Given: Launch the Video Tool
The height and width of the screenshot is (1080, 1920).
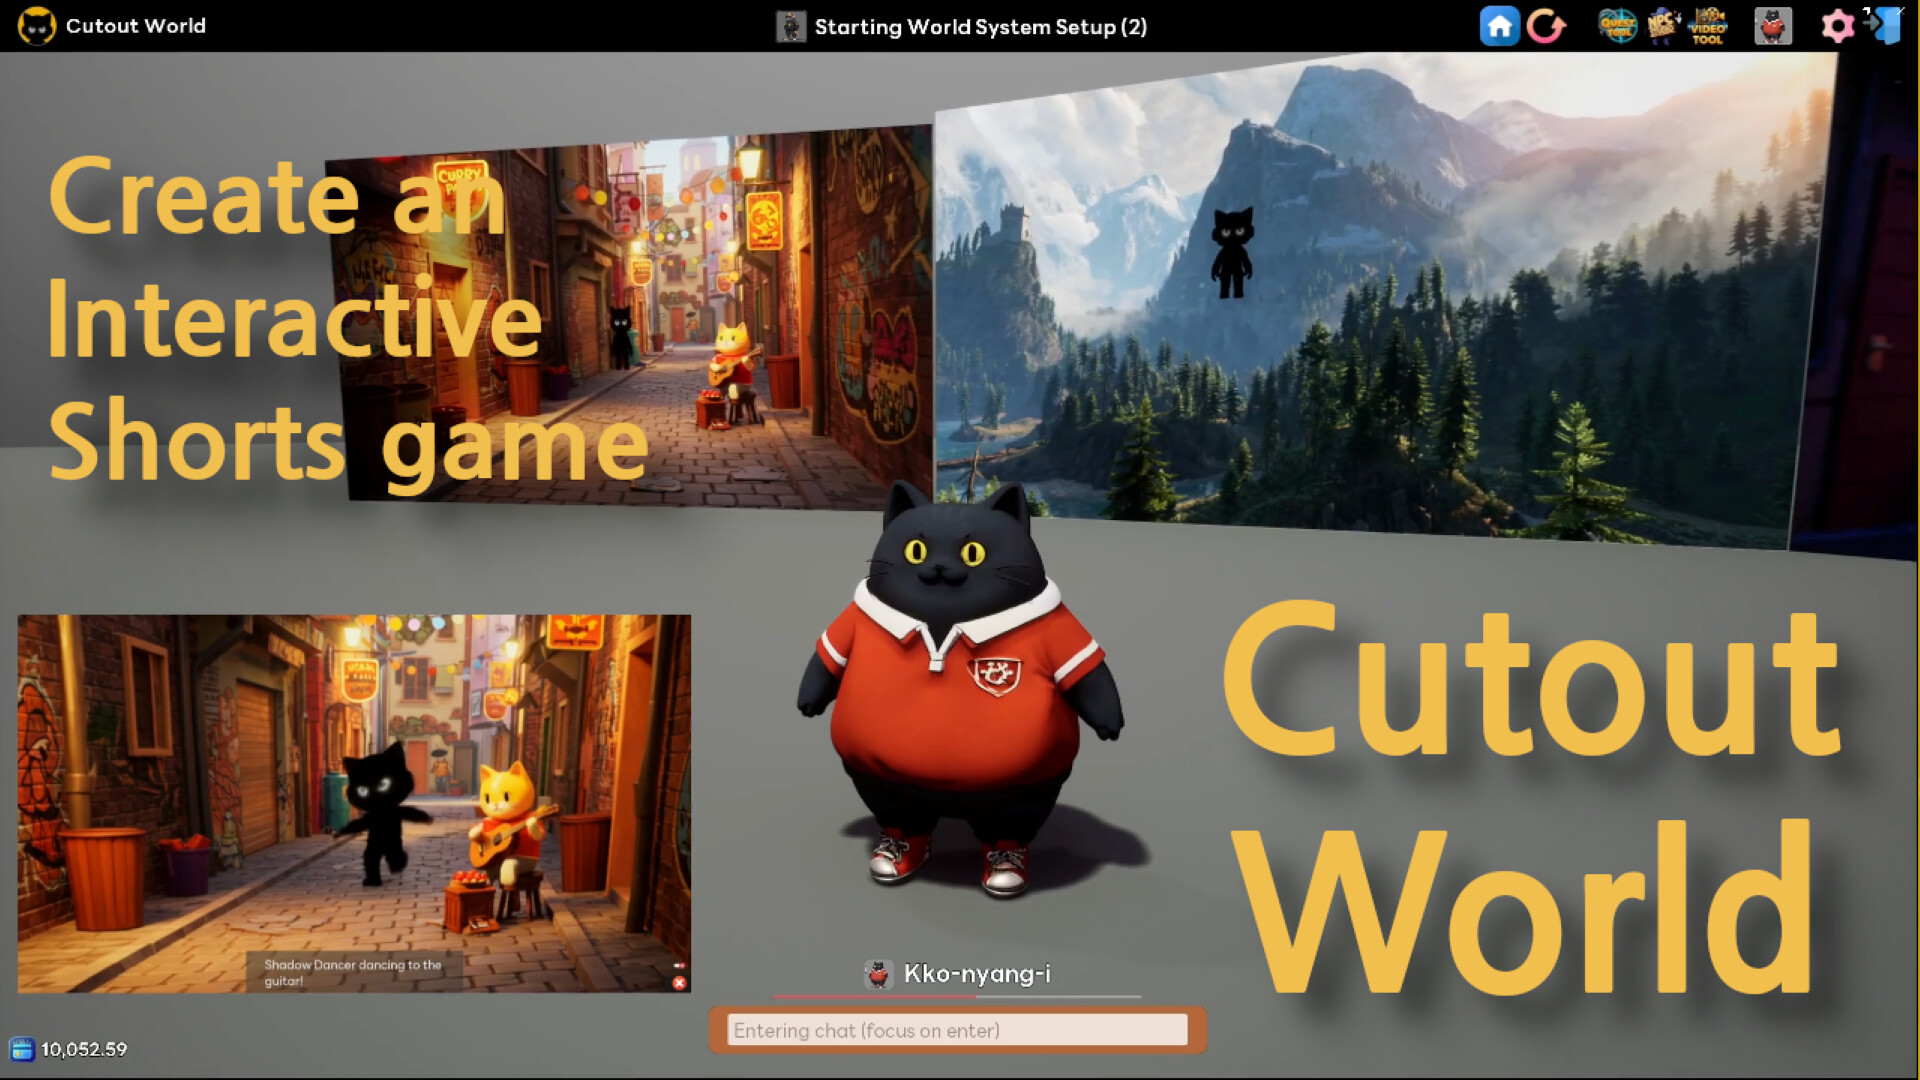Looking at the screenshot, I should 1708,26.
